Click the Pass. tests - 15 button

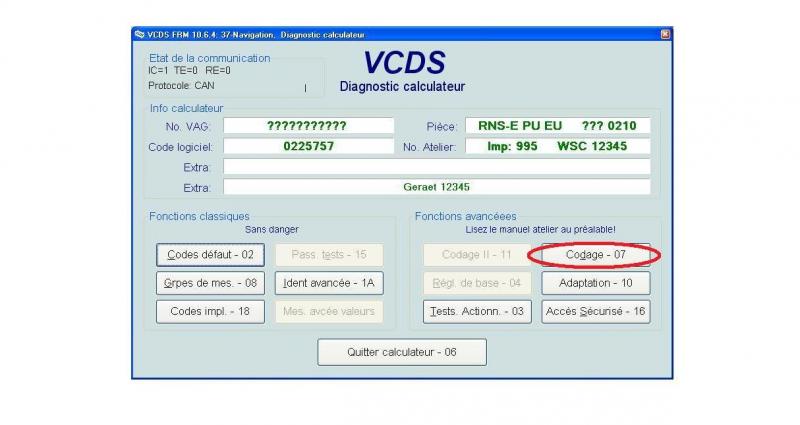click(x=329, y=255)
